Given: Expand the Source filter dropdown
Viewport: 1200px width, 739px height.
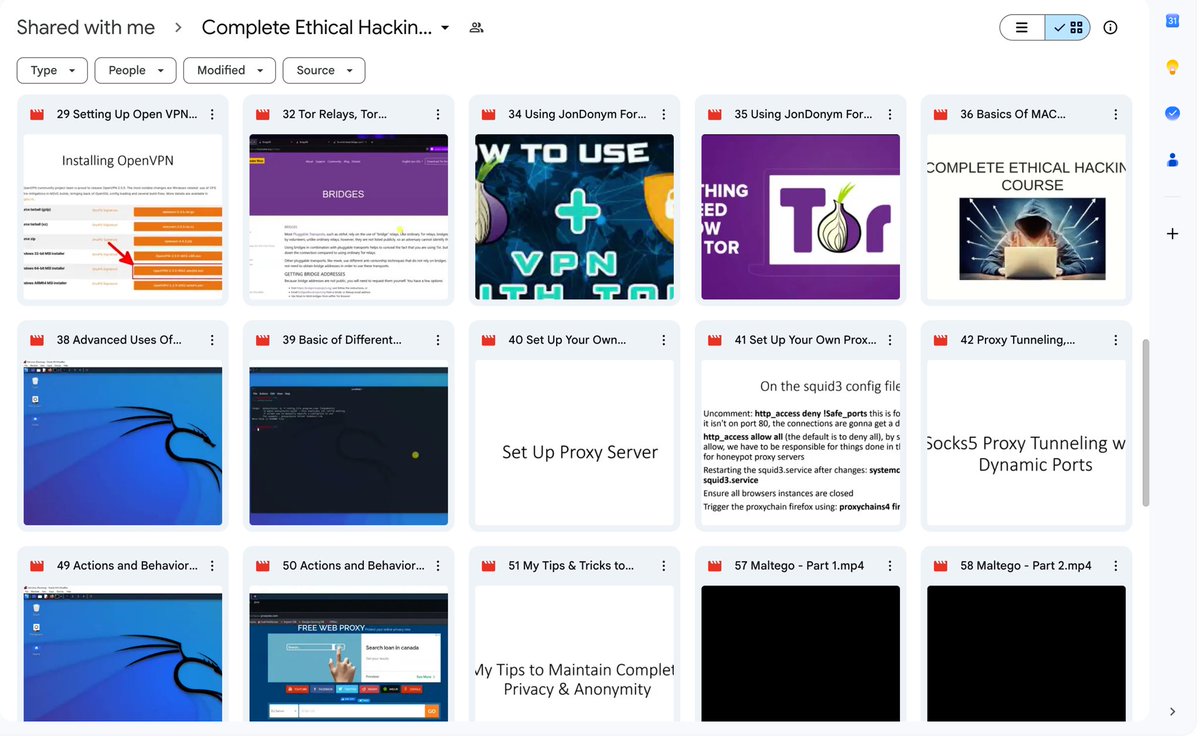Looking at the screenshot, I should pos(324,70).
